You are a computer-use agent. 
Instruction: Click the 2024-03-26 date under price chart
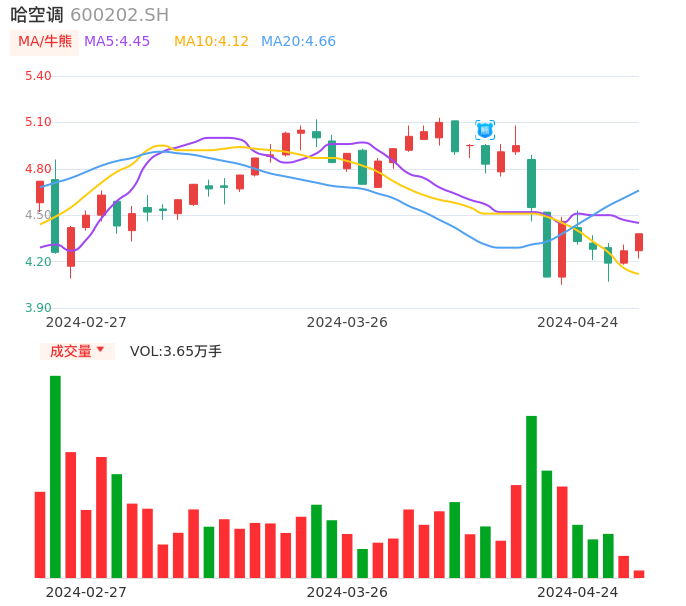tap(347, 322)
